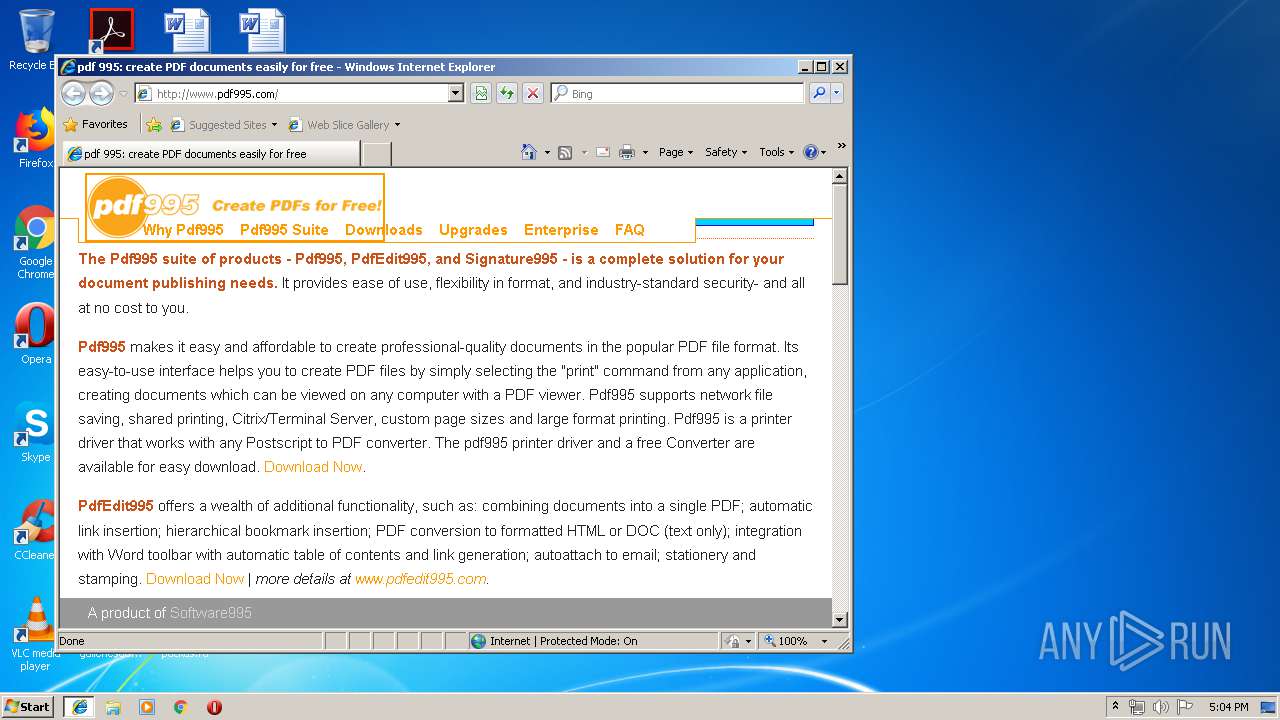This screenshot has width=1280, height=720.
Task: Open the Why Pdf995 navigation link
Action: tap(183, 230)
